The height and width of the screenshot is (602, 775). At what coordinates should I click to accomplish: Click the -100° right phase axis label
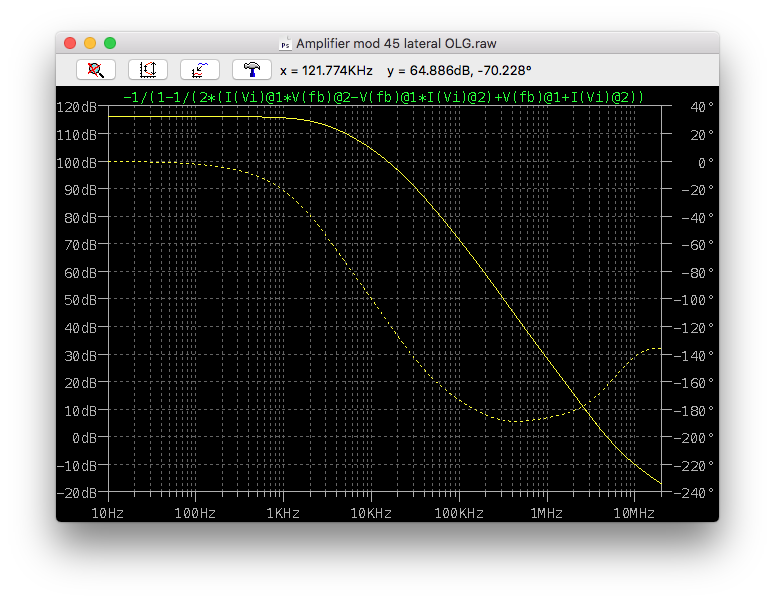coord(694,300)
